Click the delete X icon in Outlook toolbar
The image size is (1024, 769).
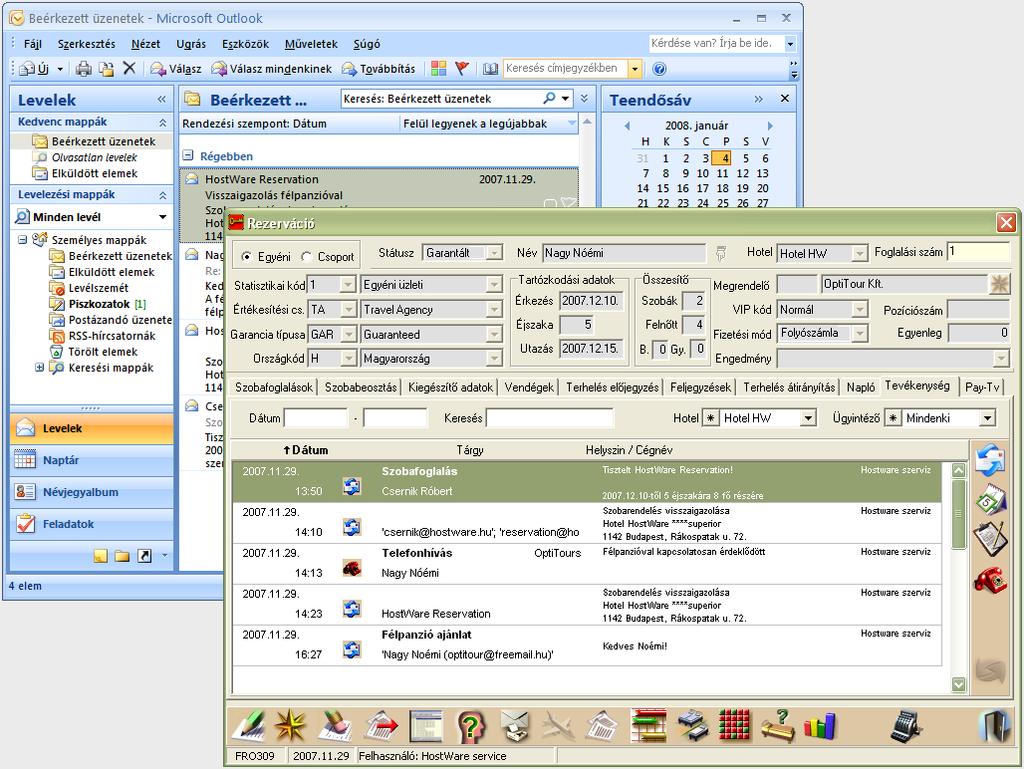(129, 68)
